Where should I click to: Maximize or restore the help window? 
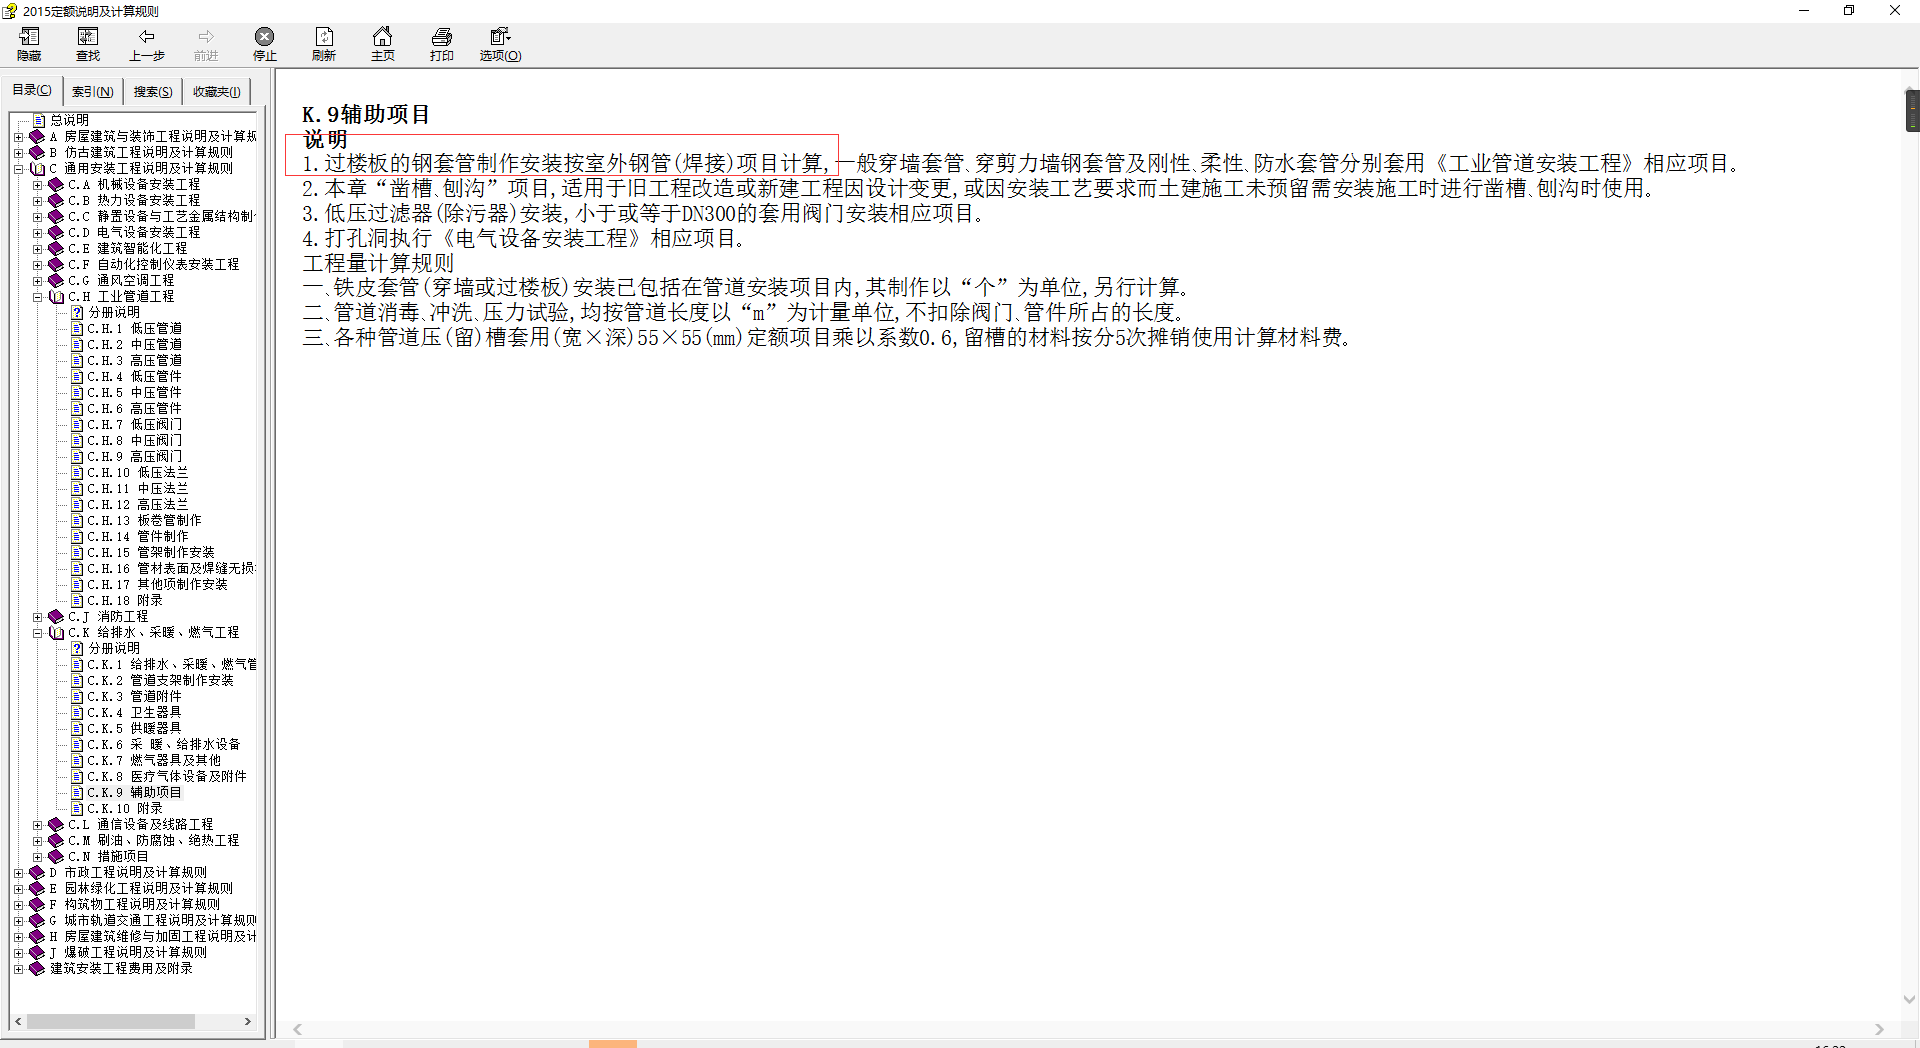[x=1849, y=11]
